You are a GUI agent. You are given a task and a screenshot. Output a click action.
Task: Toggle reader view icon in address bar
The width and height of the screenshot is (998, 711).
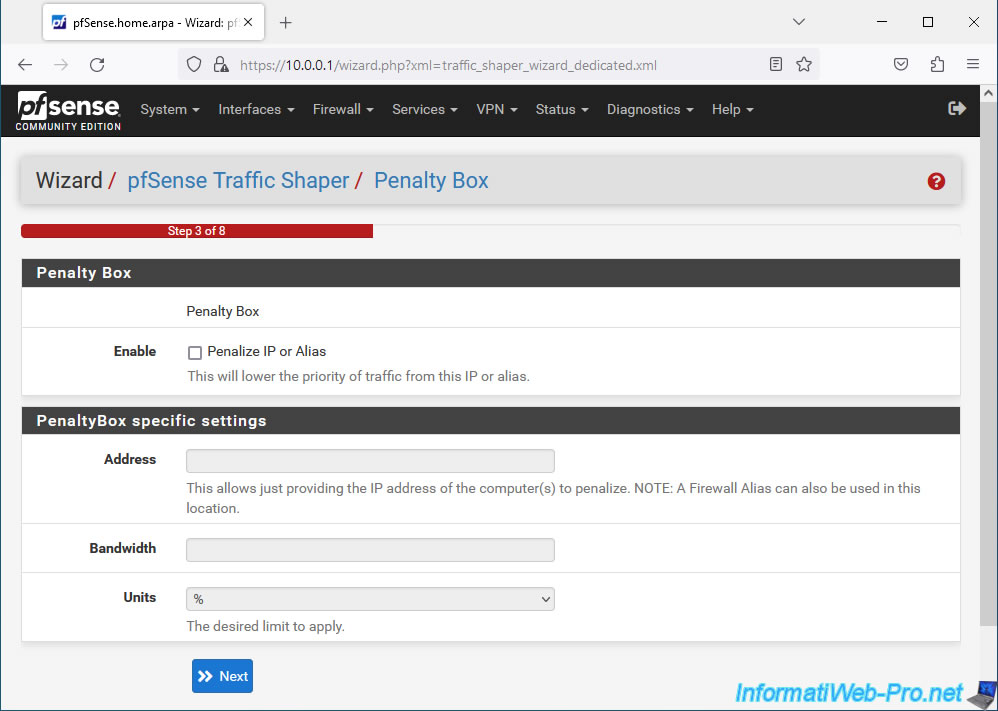coord(775,64)
